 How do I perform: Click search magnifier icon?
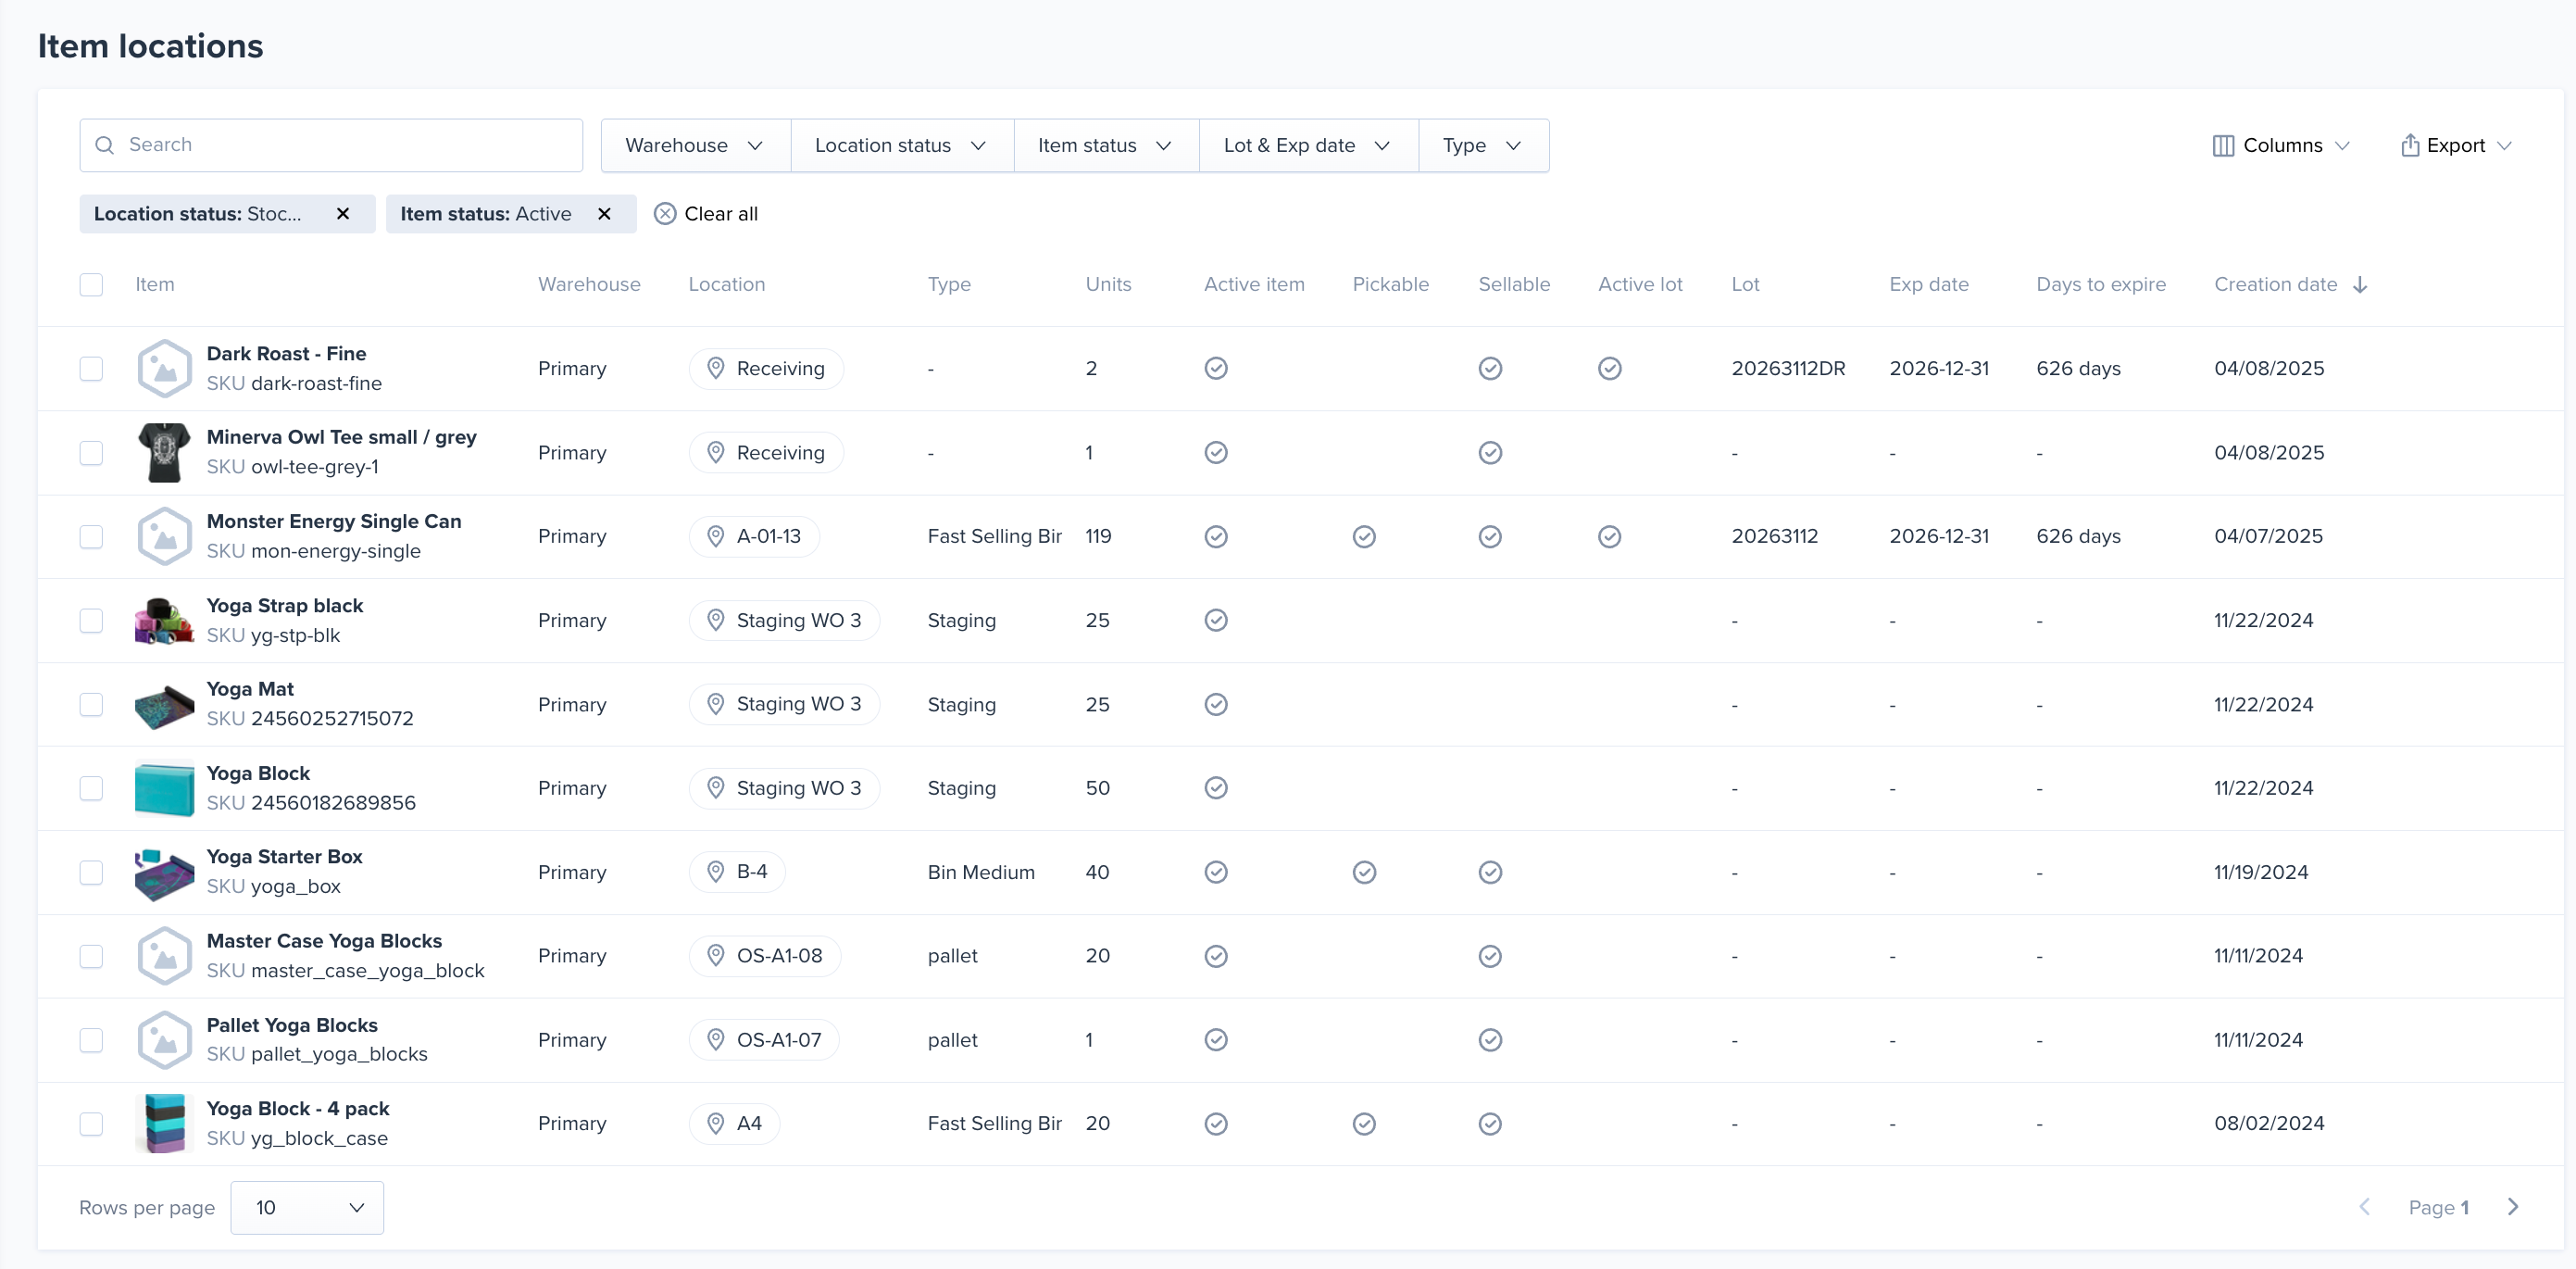click(x=105, y=145)
